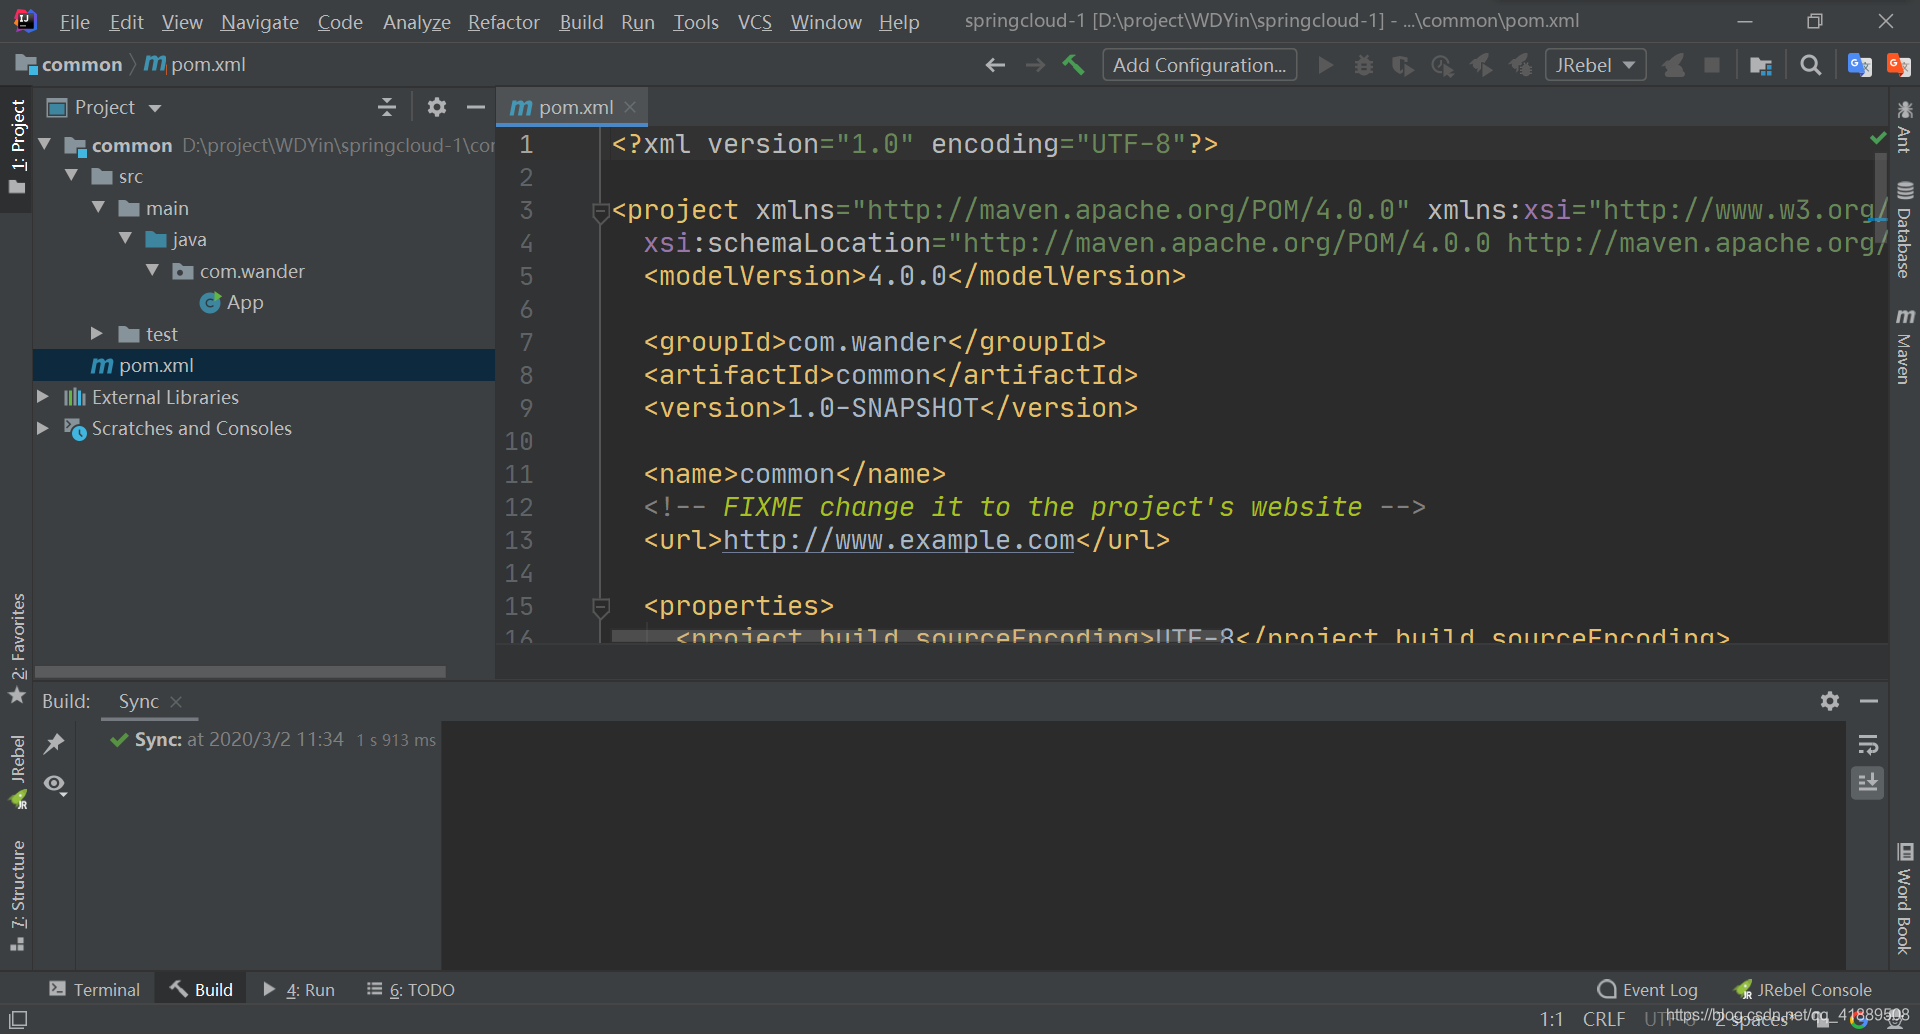Screen dimensions: 1920x1034
Task: Click Add Configuration button
Action: pyautogui.click(x=1199, y=65)
